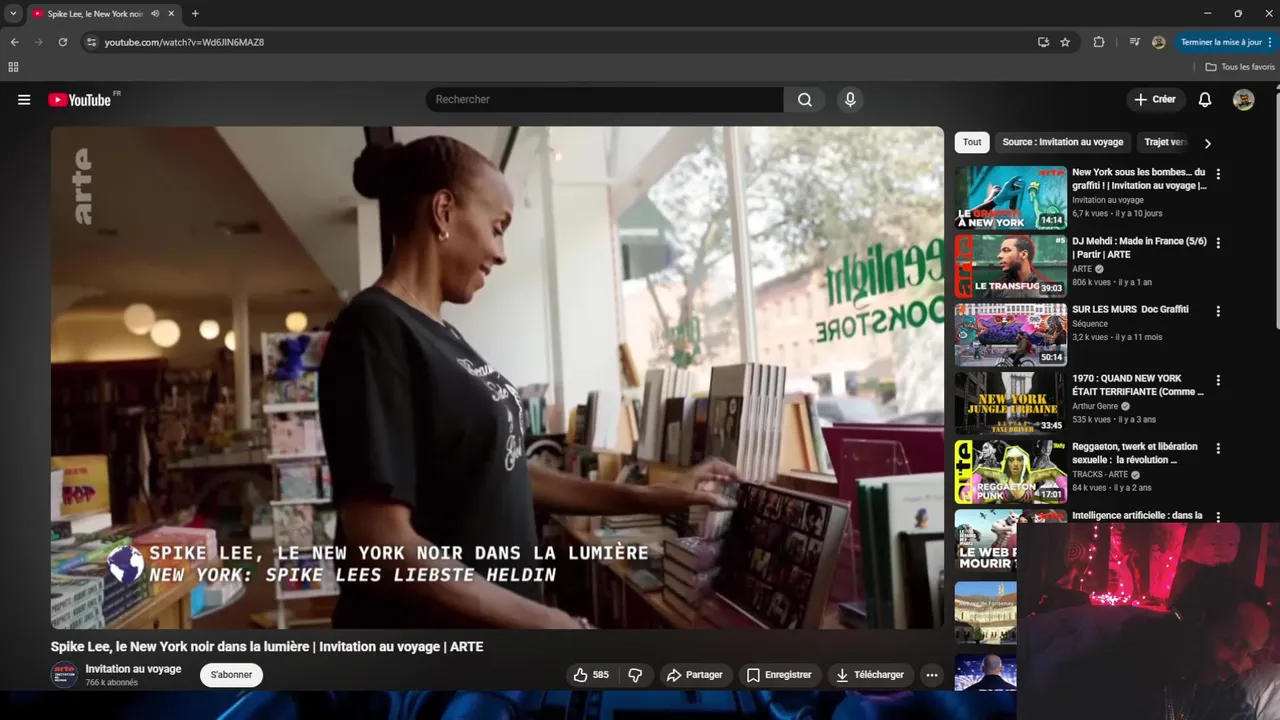Open a new browser tab
1280x720 pixels.
tap(195, 14)
